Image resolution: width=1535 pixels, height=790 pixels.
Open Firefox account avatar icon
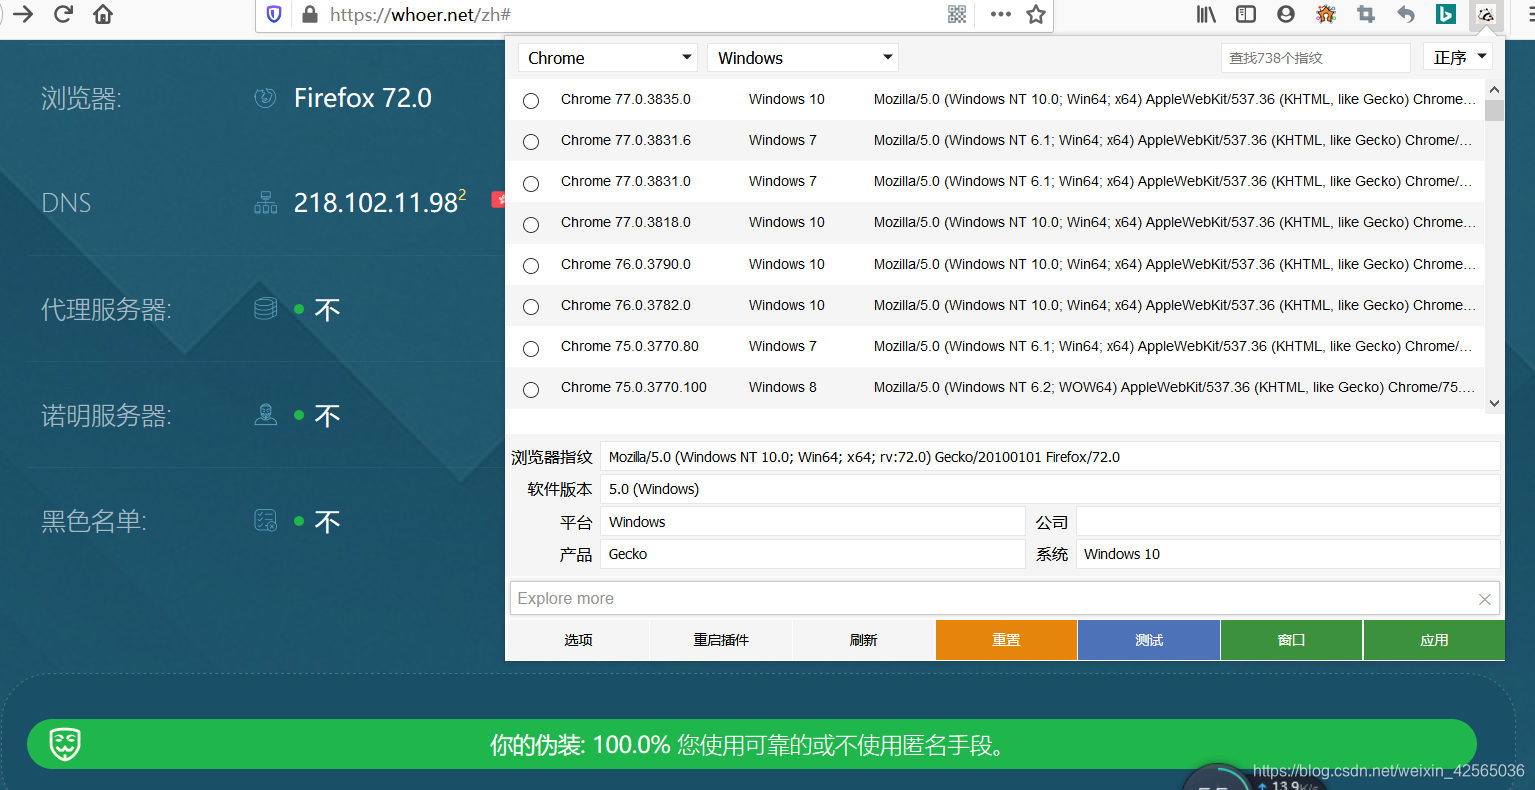1286,14
